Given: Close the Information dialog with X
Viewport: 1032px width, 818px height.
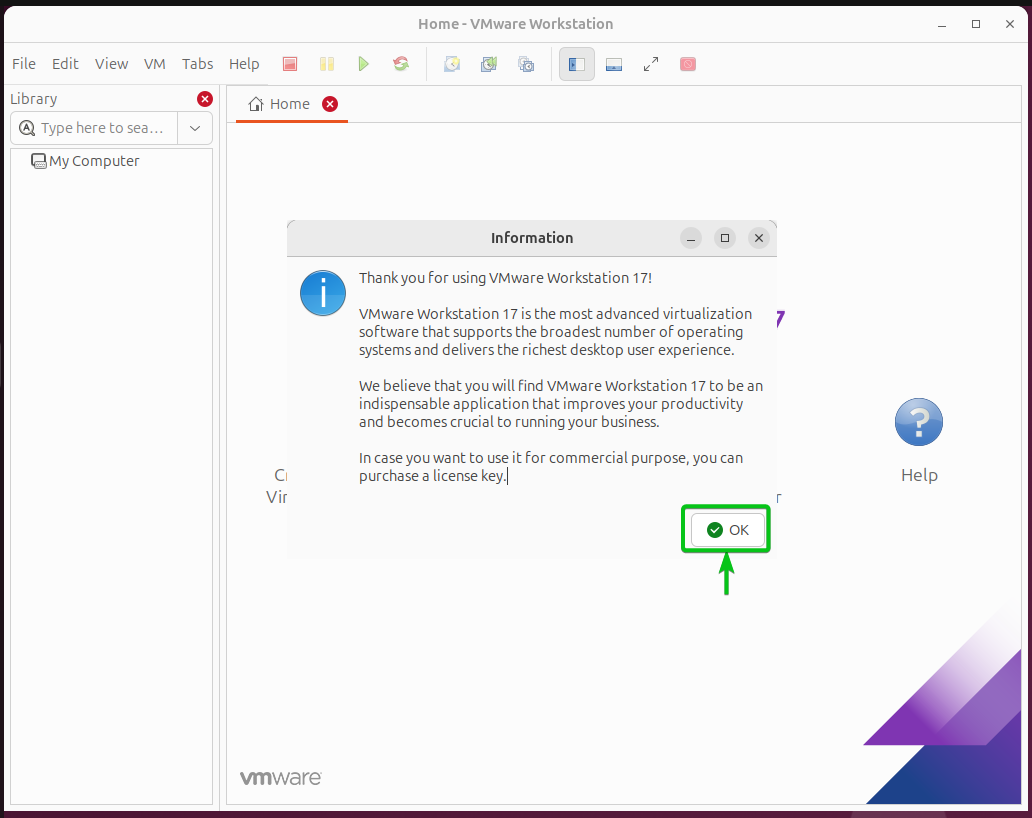Looking at the screenshot, I should pos(759,238).
